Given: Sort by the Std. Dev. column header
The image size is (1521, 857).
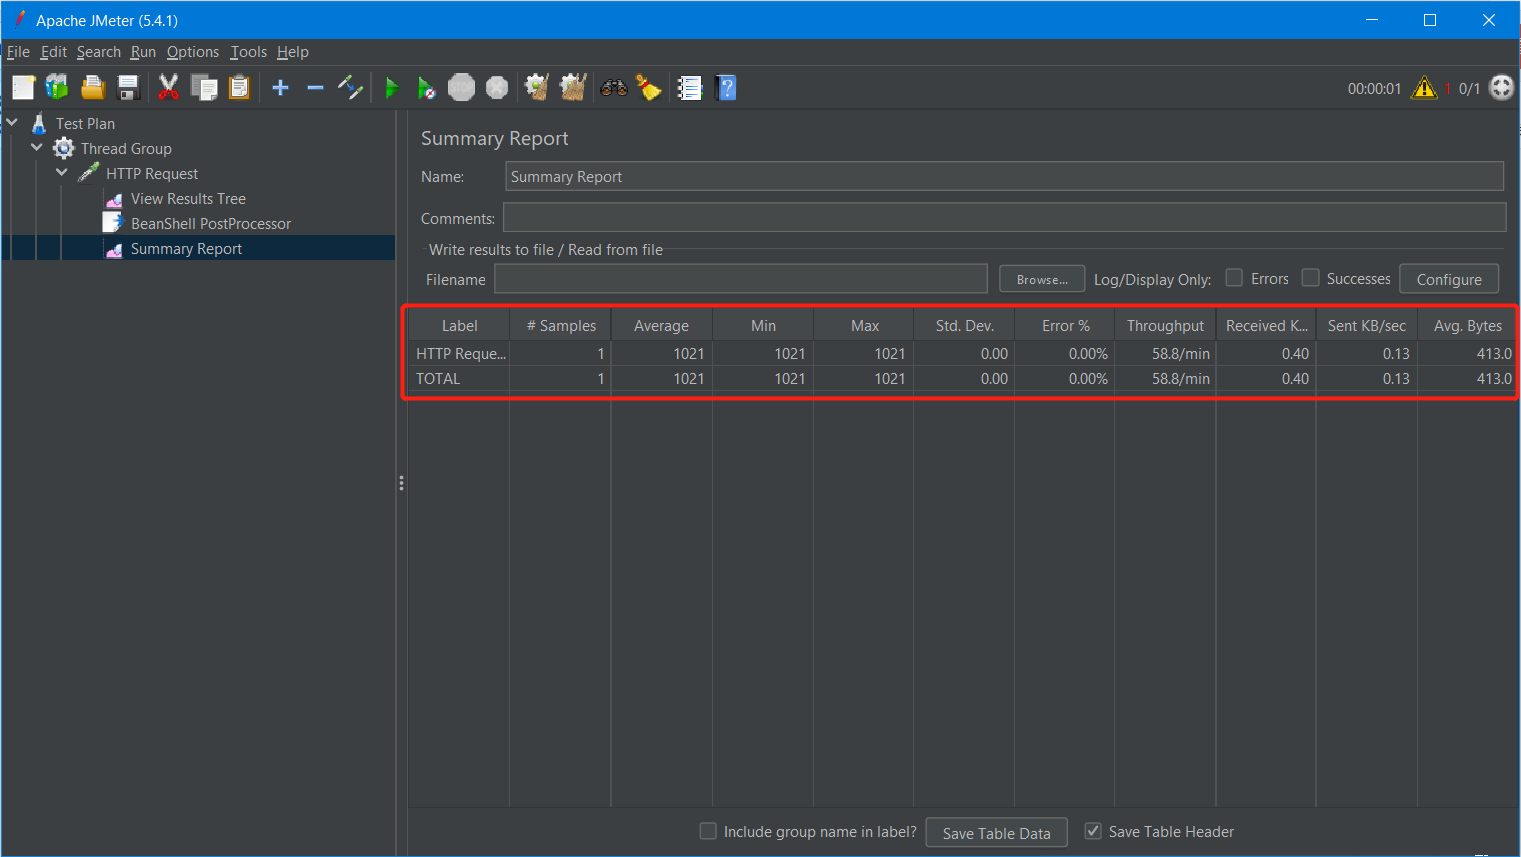Looking at the screenshot, I should click(964, 326).
